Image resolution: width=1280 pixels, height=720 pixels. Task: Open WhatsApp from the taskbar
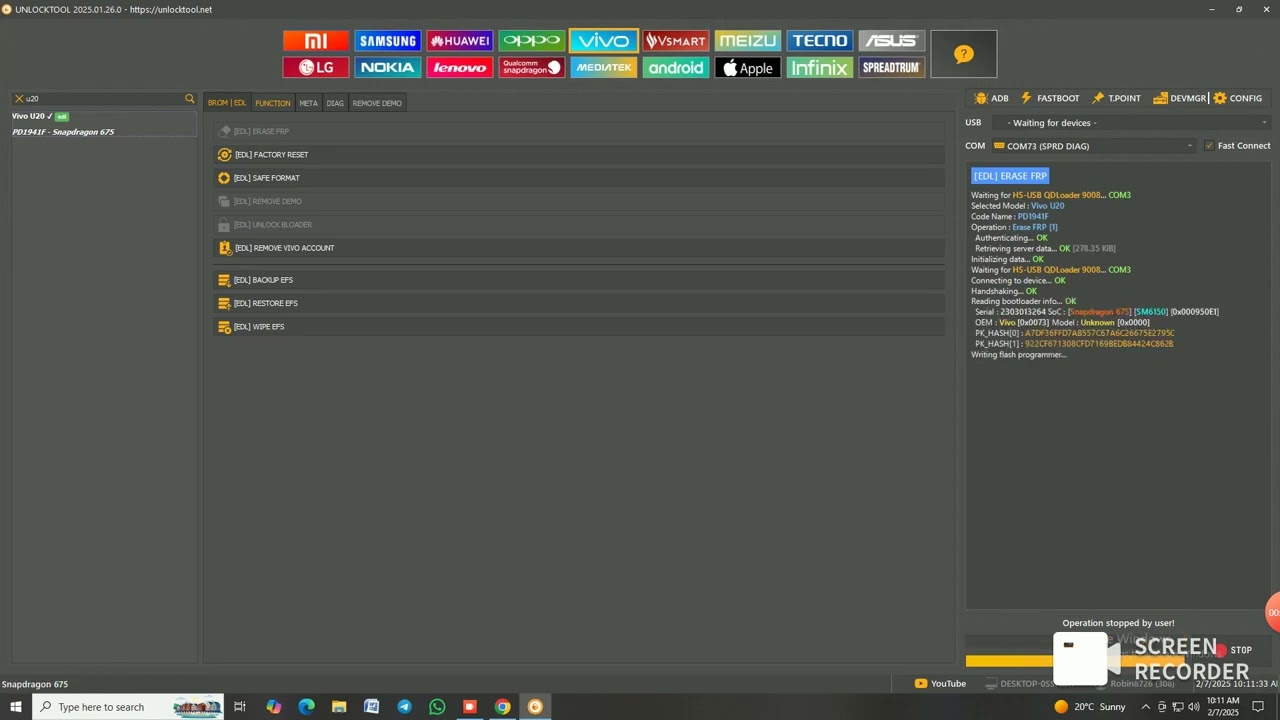coord(437,707)
